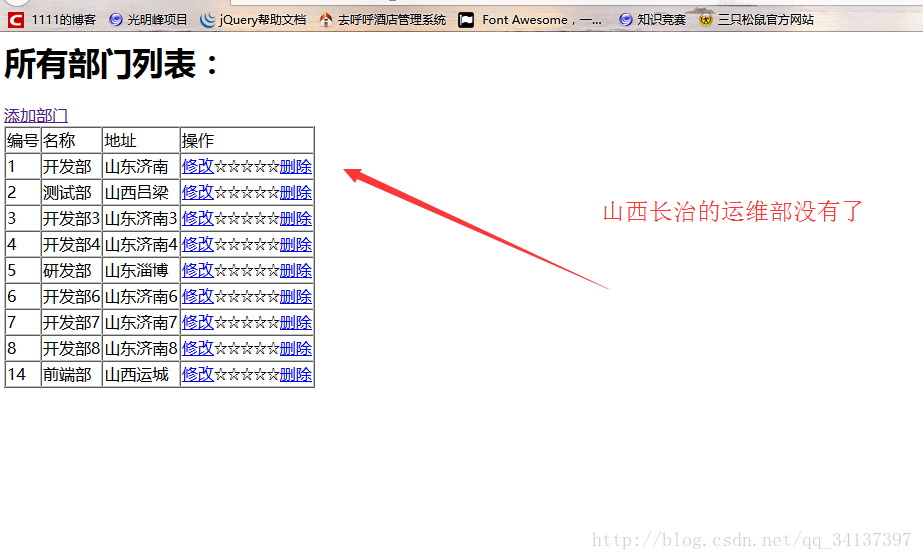Image resolution: width=923 pixels, height=560 pixels.
Task: Click 修改 for 开发部 山东济南 row
Action: click(x=198, y=167)
